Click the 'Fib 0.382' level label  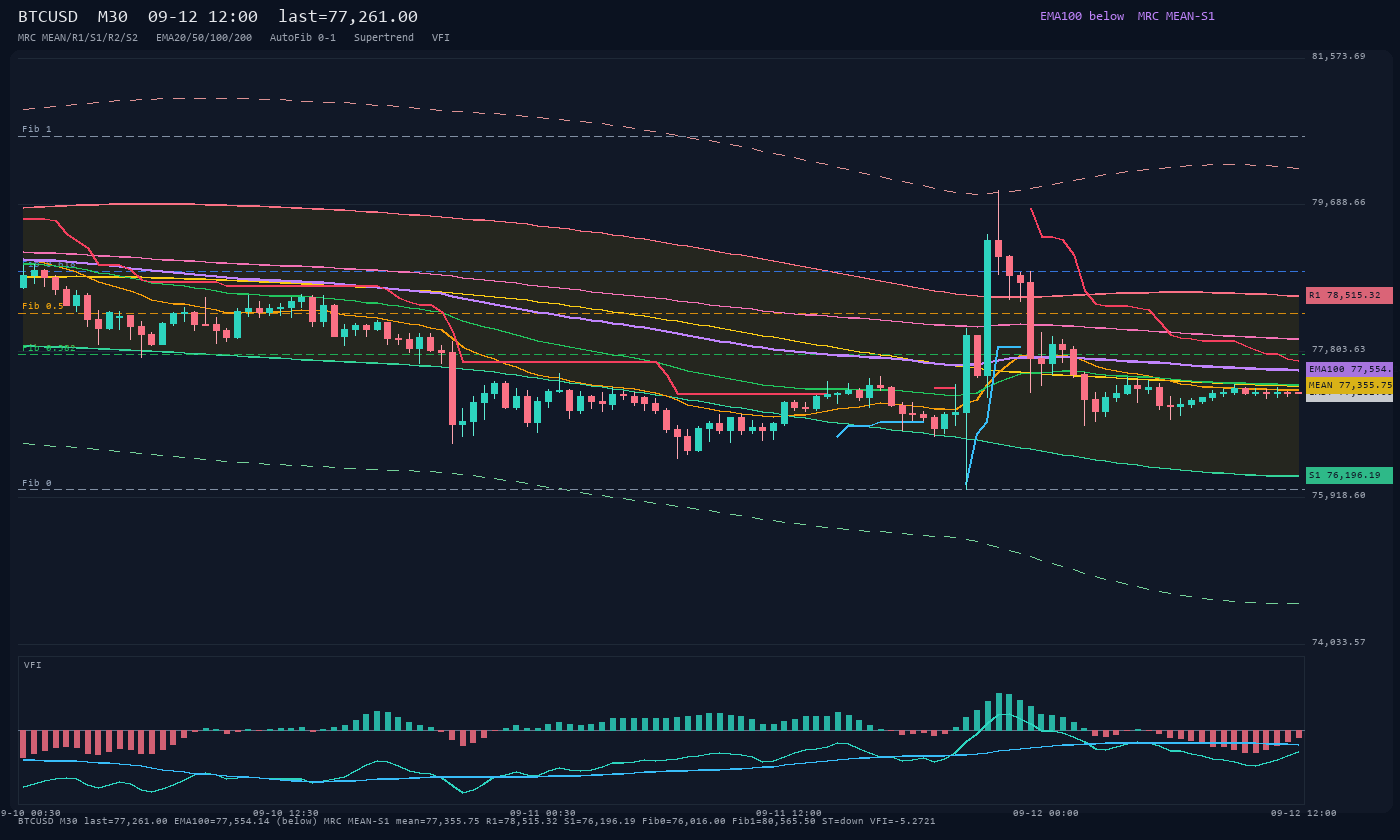(x=49, y=348)
